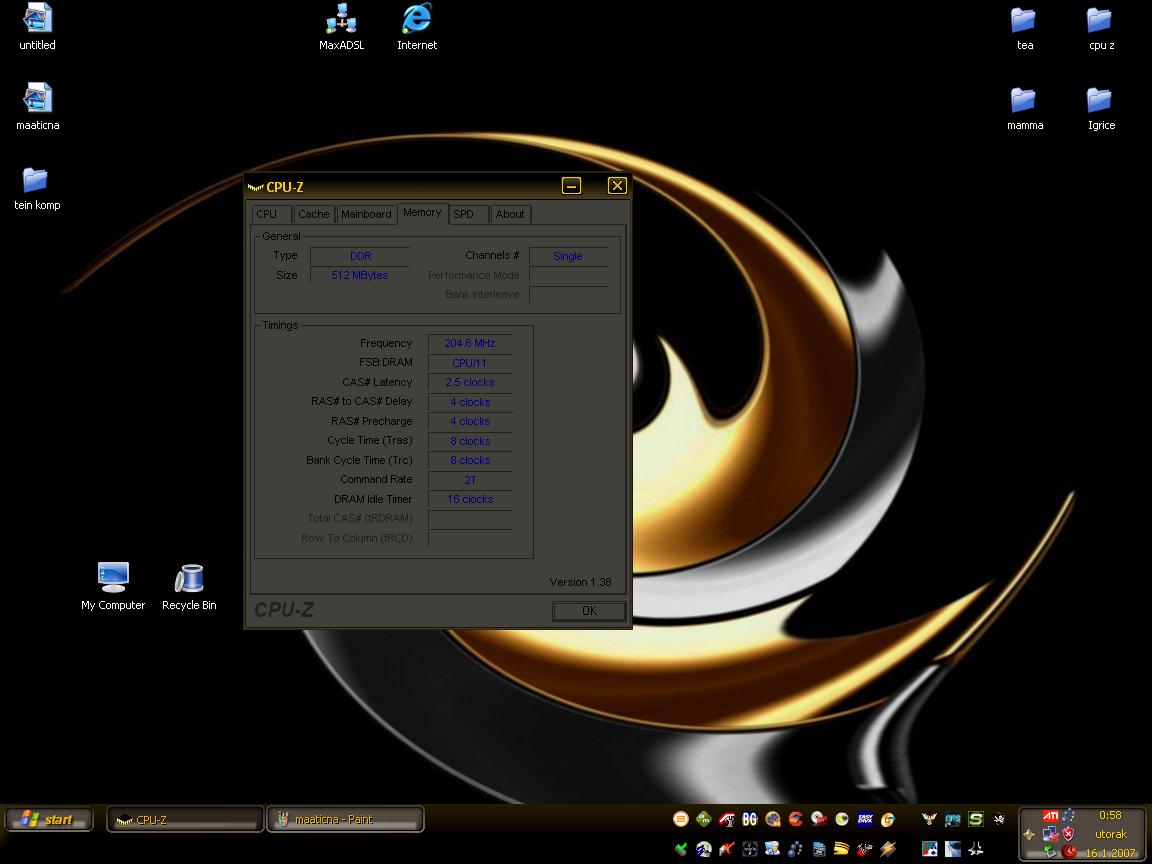Open the Recycle Bin
Image resolution: width=1152 pixels, height=864 pixels.
189,580
